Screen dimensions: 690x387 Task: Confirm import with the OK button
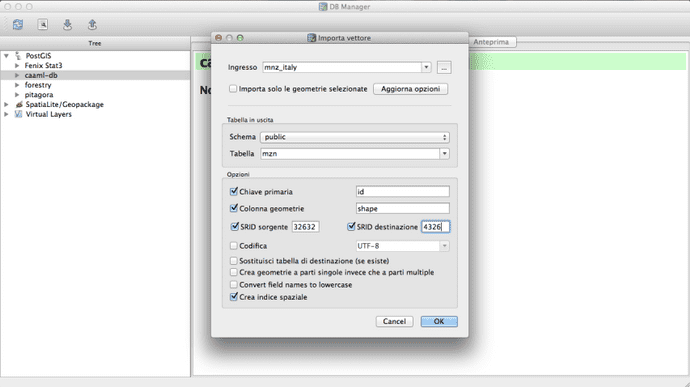click(x=439, y=321)
